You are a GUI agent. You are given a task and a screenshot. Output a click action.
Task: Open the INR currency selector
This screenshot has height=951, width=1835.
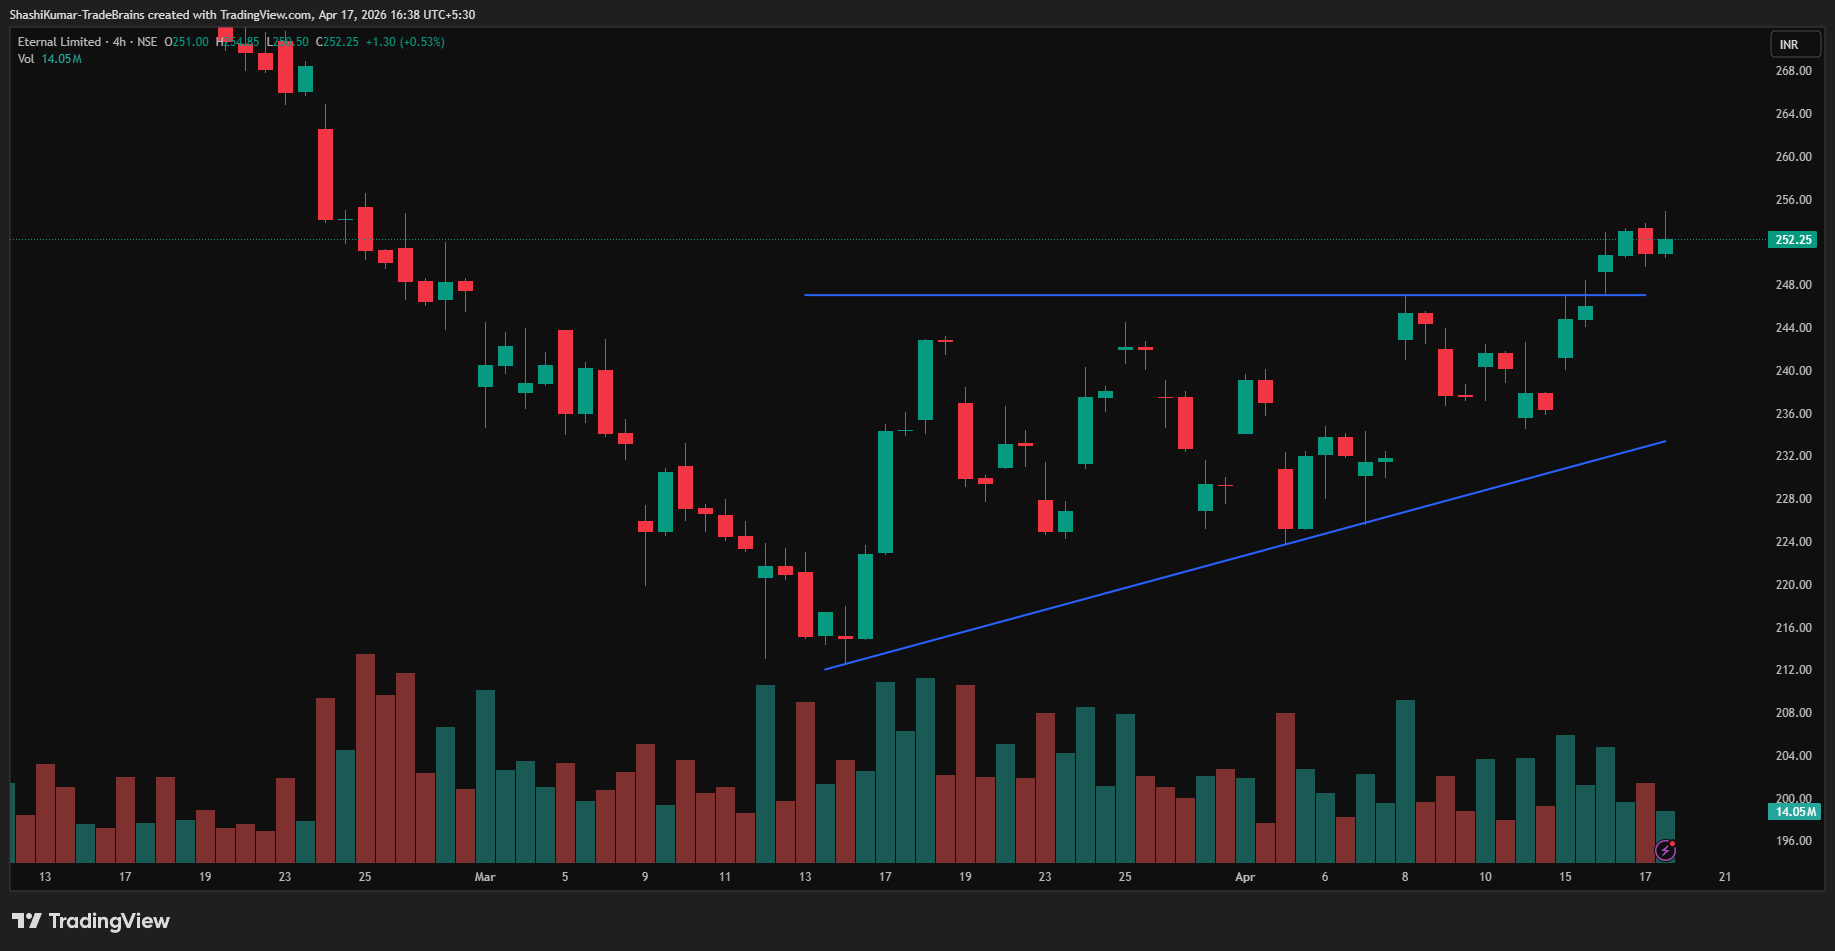point(1789,44)
